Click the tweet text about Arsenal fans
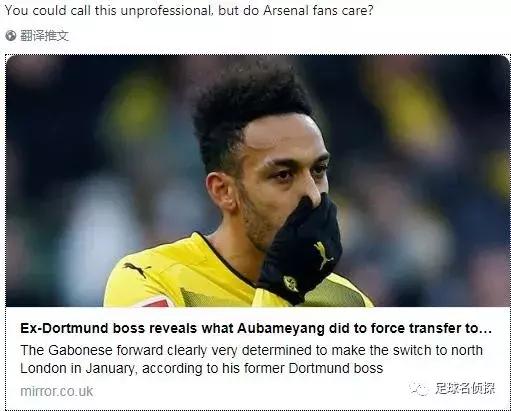The width and height of the screenshot is (511, 411). click(189, 10)
